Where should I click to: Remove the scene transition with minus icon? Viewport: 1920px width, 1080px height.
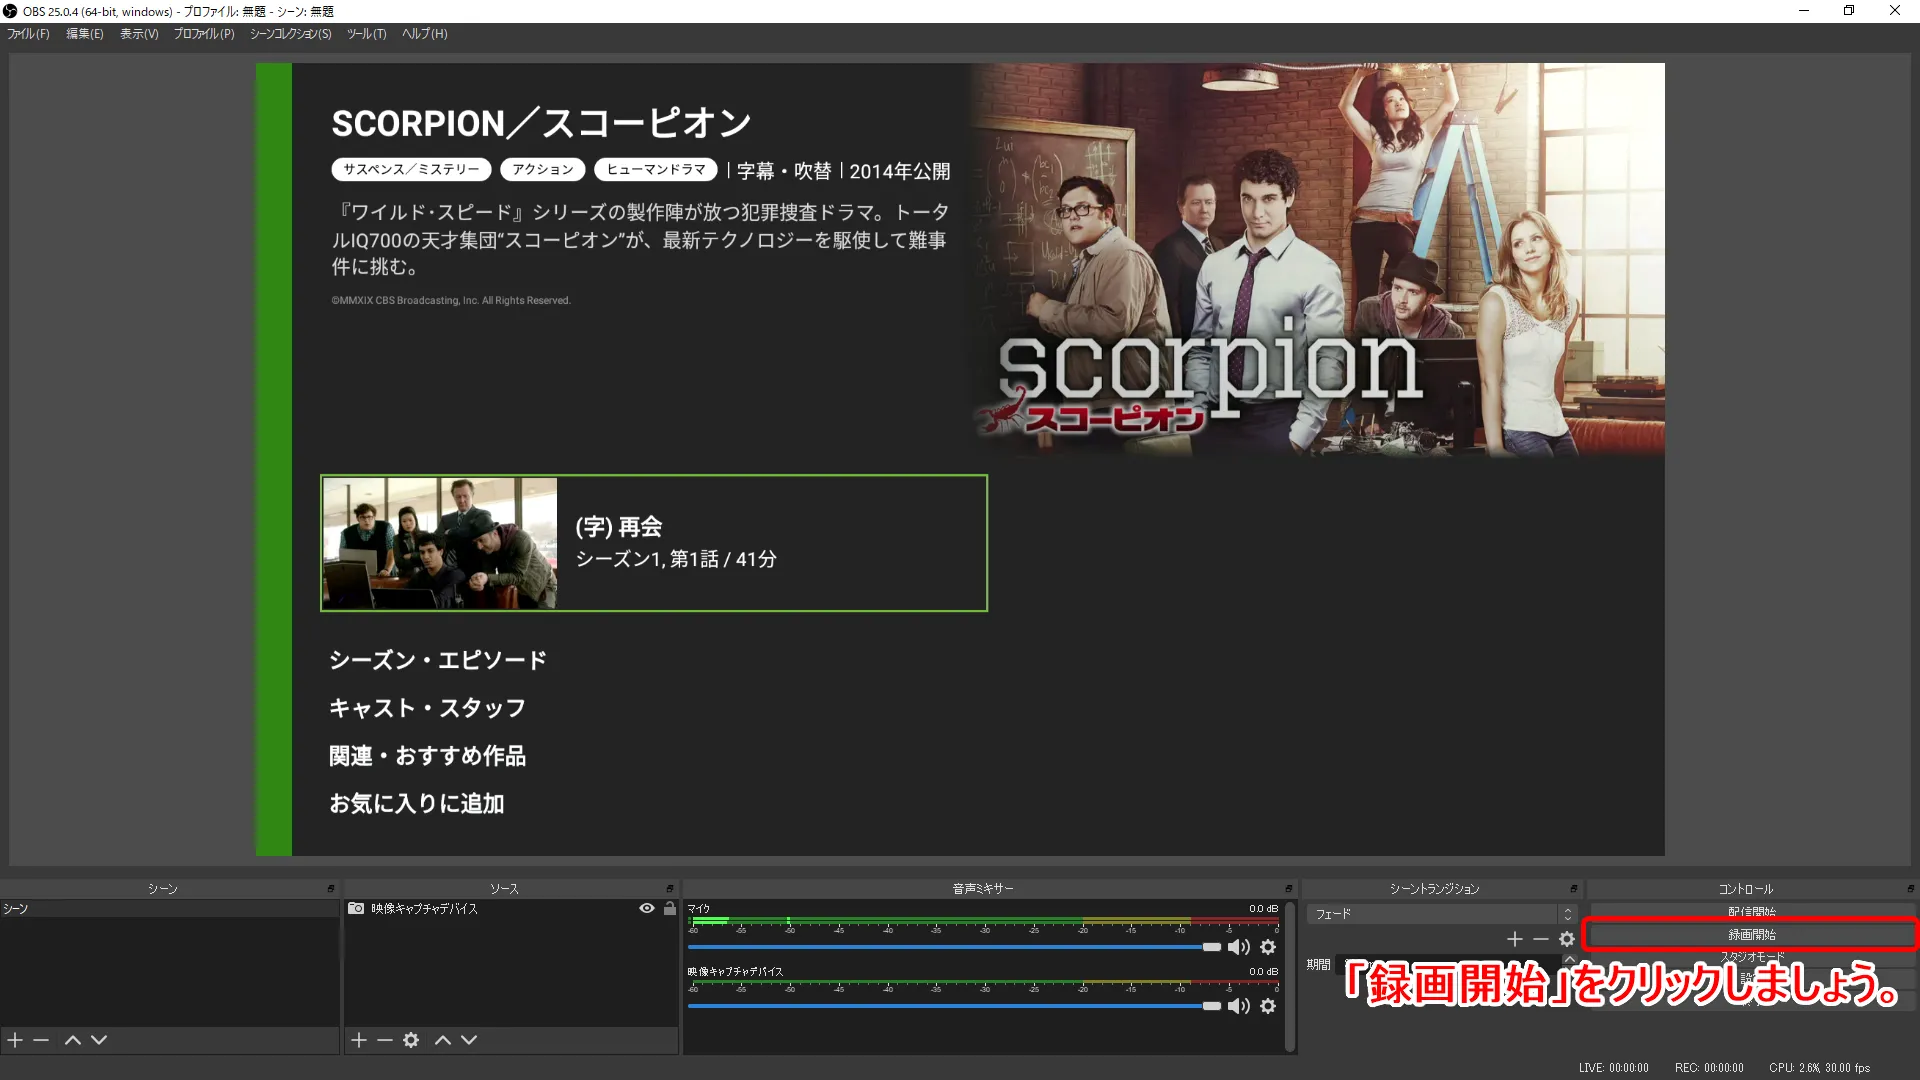click(1541, 939)
